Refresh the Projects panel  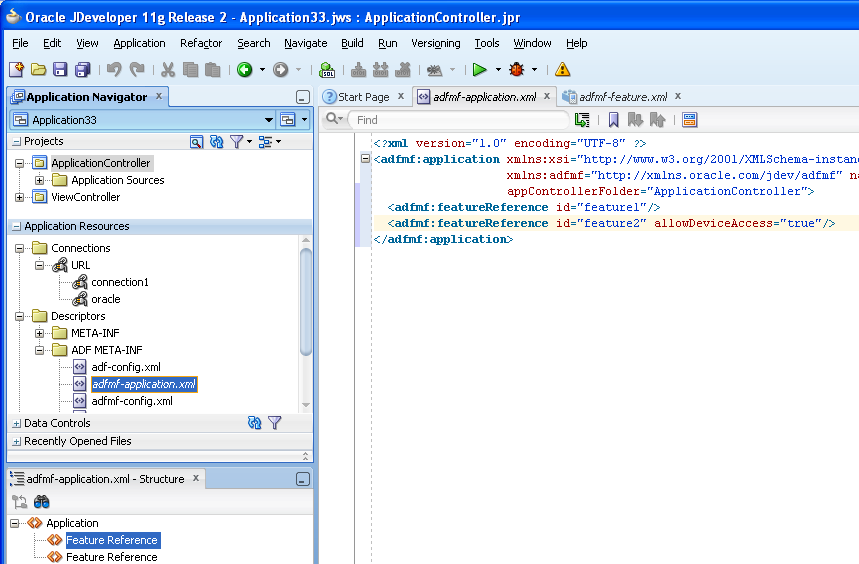tap(217, 142)
